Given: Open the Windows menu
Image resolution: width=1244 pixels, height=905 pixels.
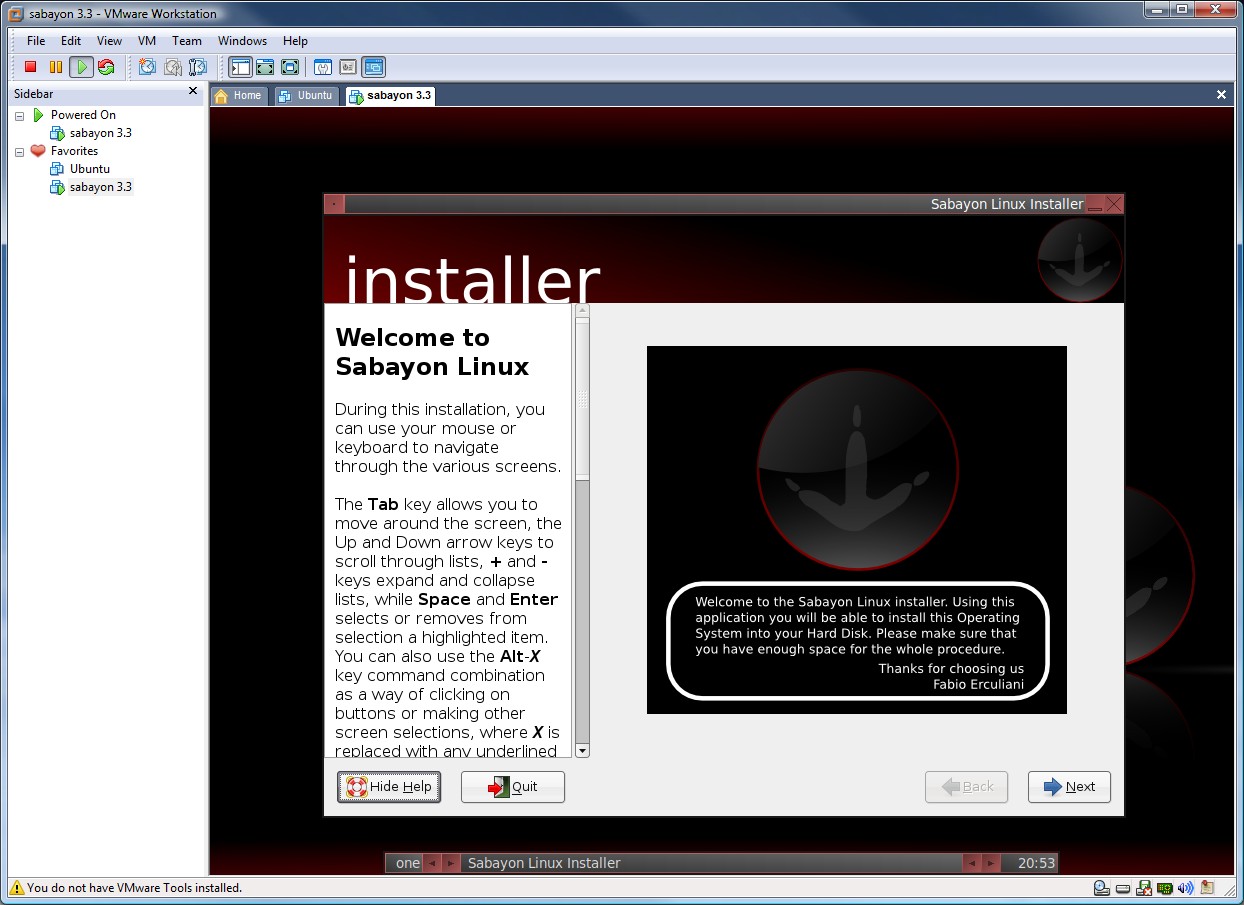Looking at the screenshot, I should pos(242,41).
